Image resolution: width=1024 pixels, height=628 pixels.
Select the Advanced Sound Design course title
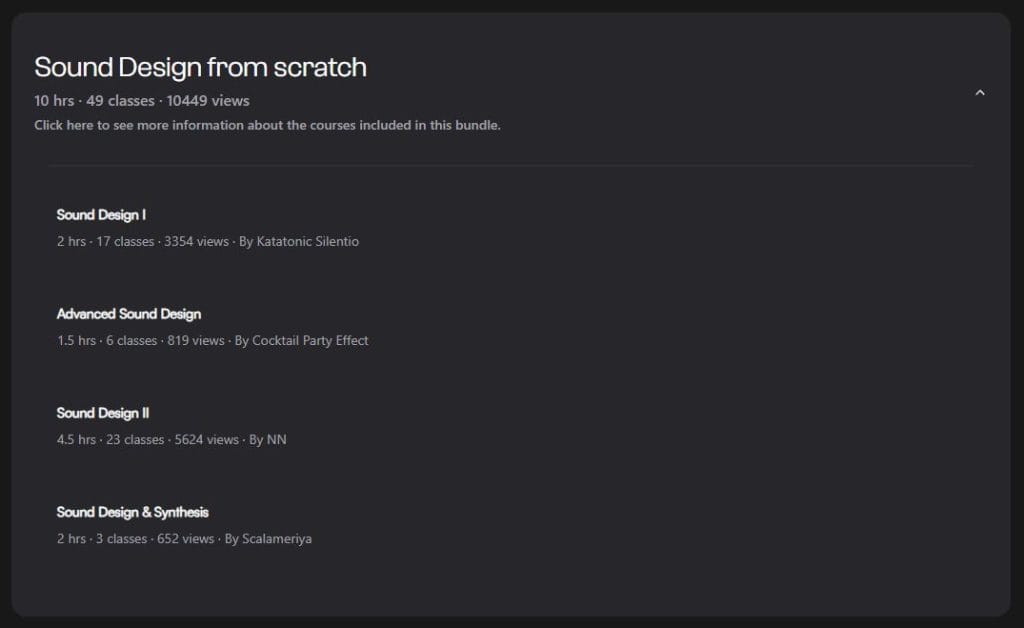point(129,314)
